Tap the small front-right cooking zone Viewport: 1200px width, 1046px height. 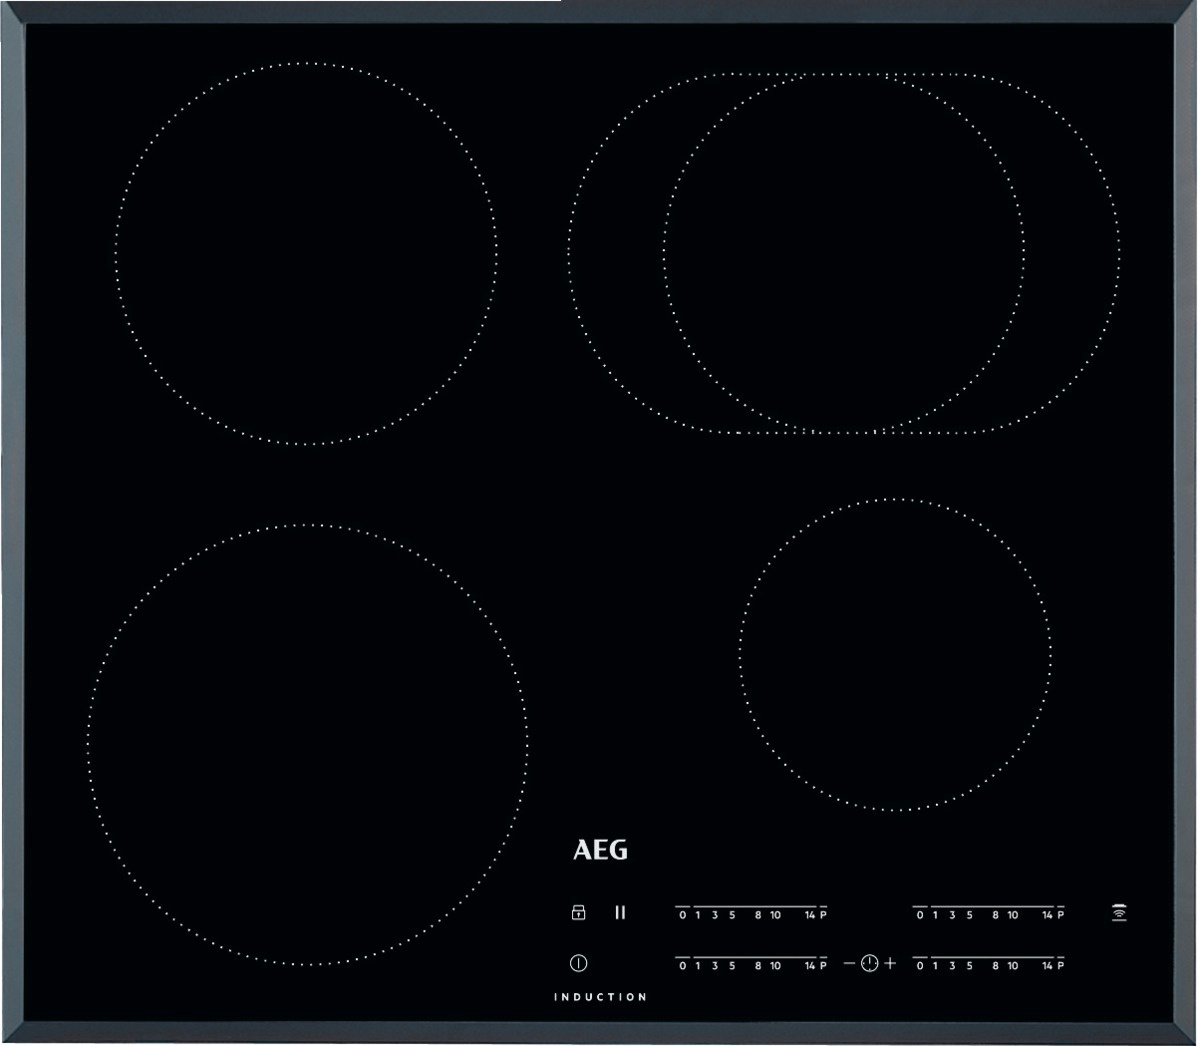[x=895, y=654]
